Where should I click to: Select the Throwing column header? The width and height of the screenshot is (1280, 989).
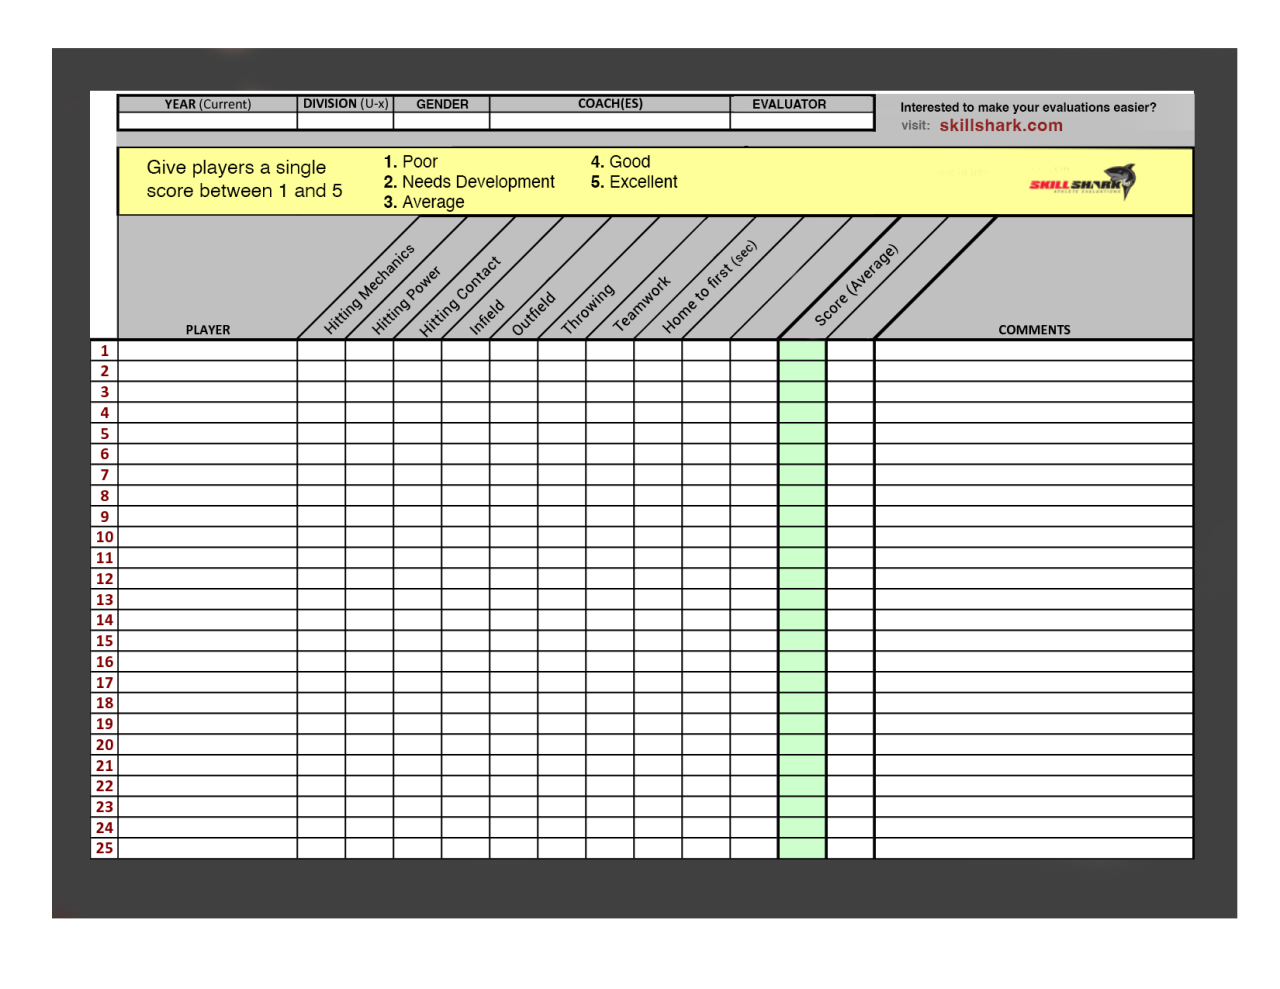588,309
